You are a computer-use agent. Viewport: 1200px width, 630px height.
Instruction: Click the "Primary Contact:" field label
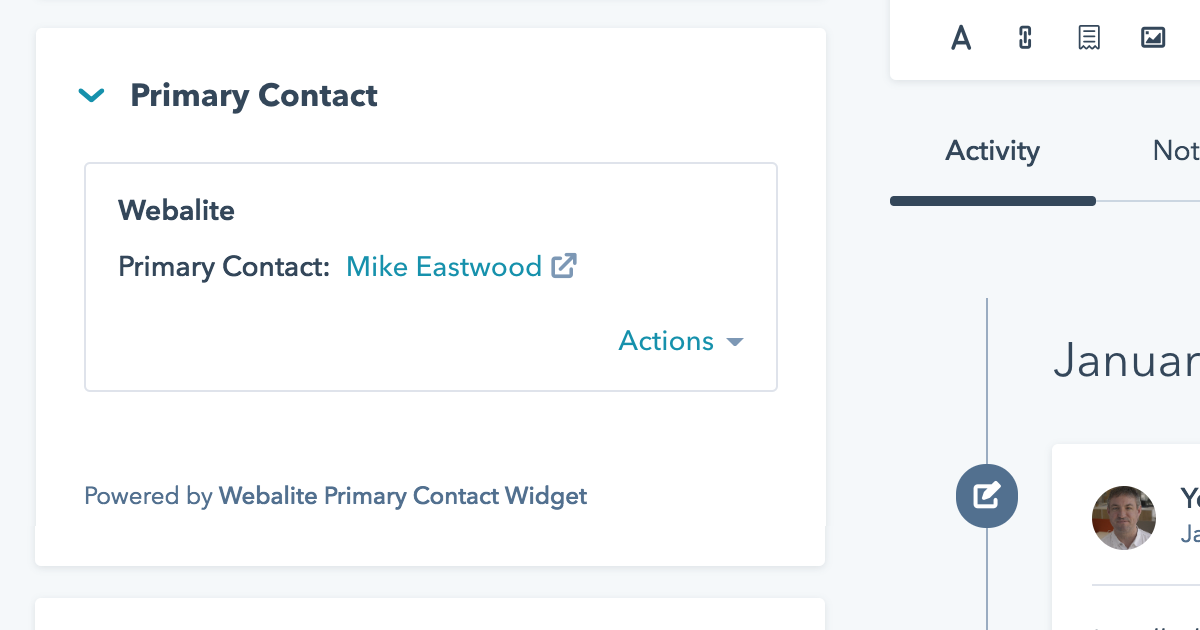tap(224, 267)
